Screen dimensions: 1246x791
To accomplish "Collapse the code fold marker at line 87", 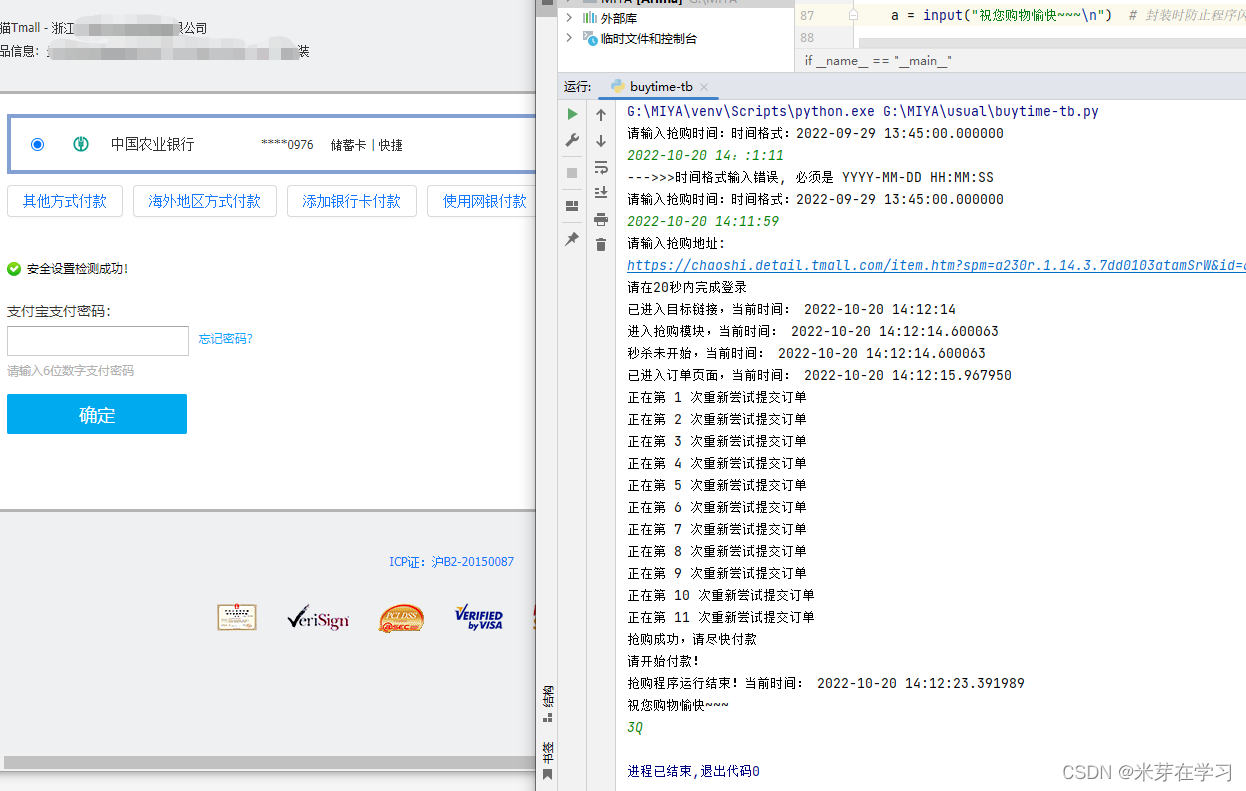I will (853, 16).
